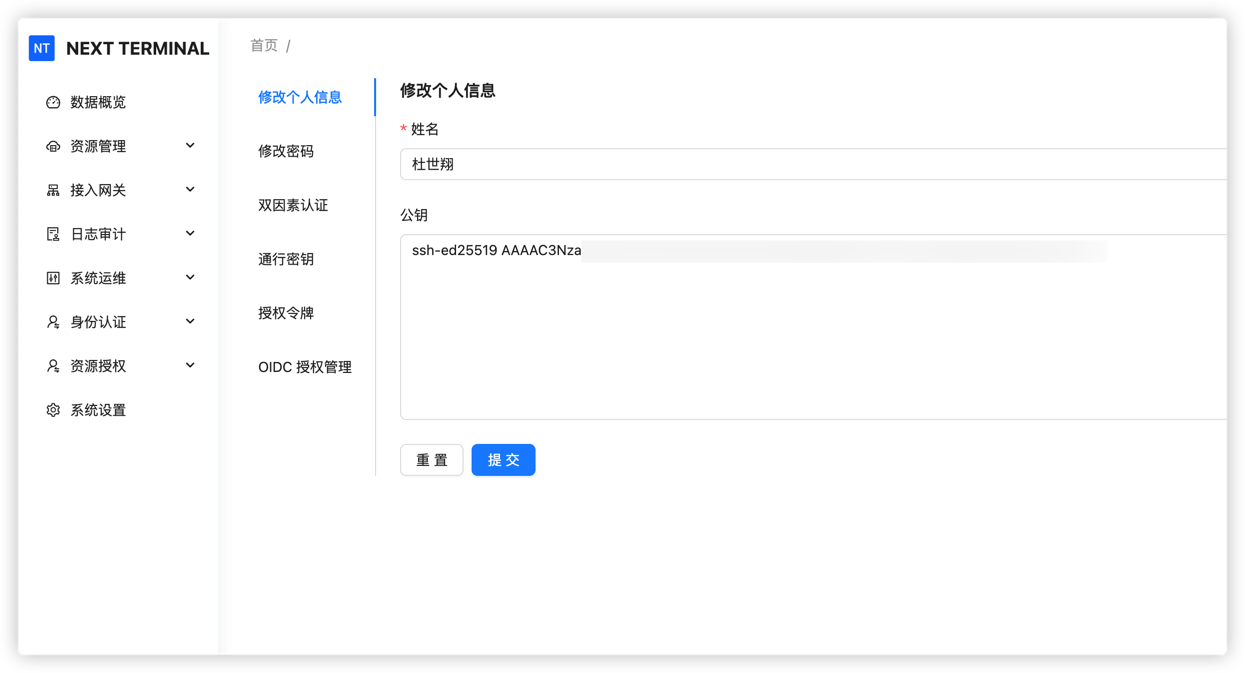The height and width of the screenshot is (673, 1245).
Task: Select the 通行密钥 tab
Action: click(x=286, y=259)
